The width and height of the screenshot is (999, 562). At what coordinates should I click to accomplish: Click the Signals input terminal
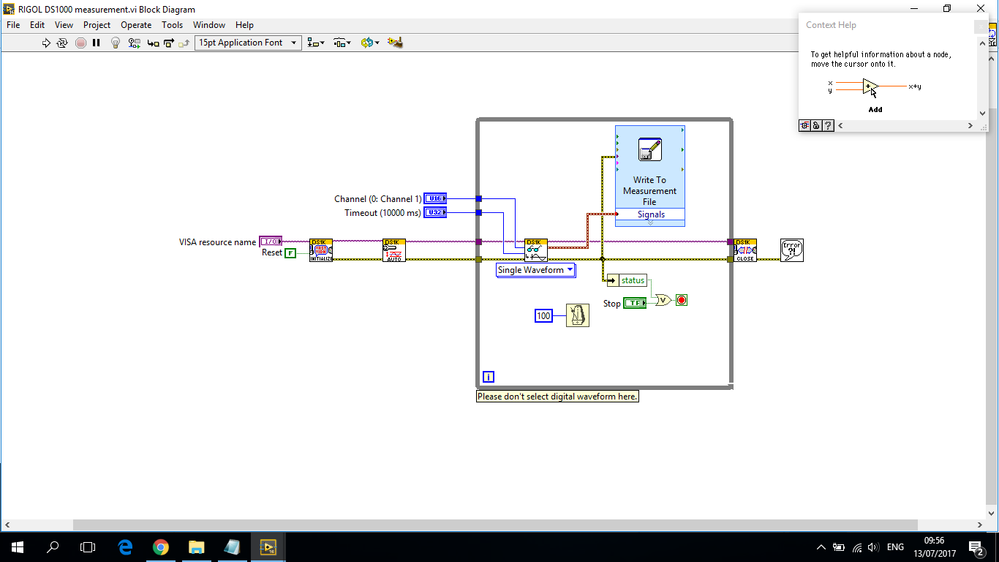click(x=650, y=215)
